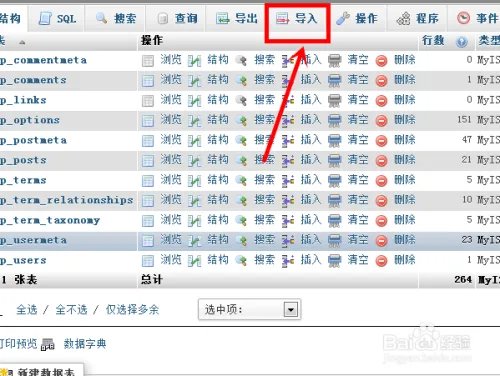
Task: Open the p_posts table link
Action: point(23,160)
